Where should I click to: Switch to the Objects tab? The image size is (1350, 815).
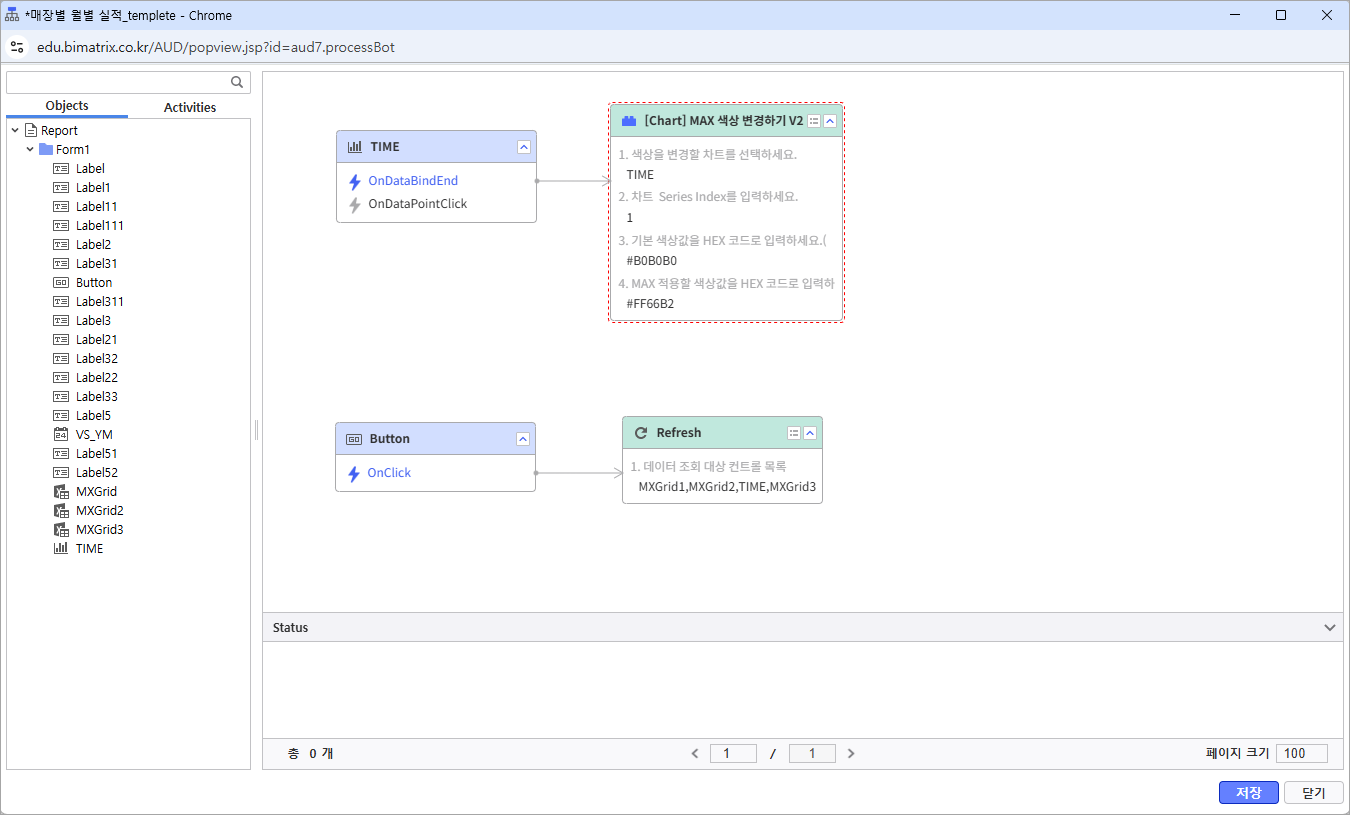pos(67,106)
